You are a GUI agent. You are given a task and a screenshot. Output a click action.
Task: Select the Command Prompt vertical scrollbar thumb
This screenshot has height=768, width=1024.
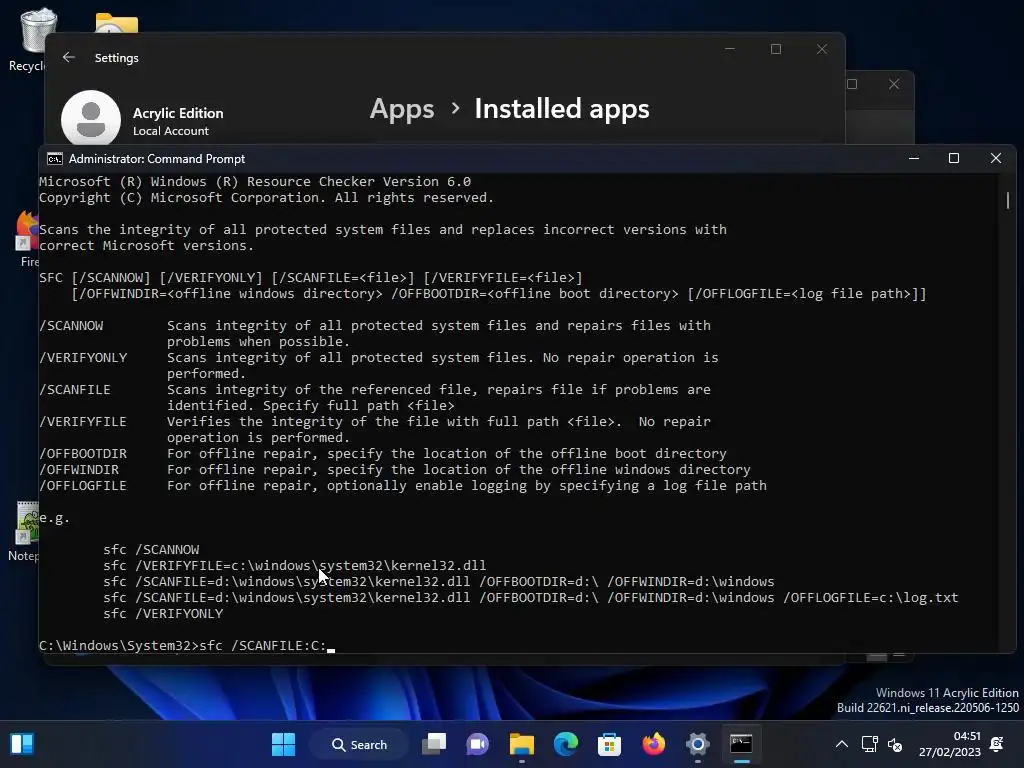(x=1008, y=200)
